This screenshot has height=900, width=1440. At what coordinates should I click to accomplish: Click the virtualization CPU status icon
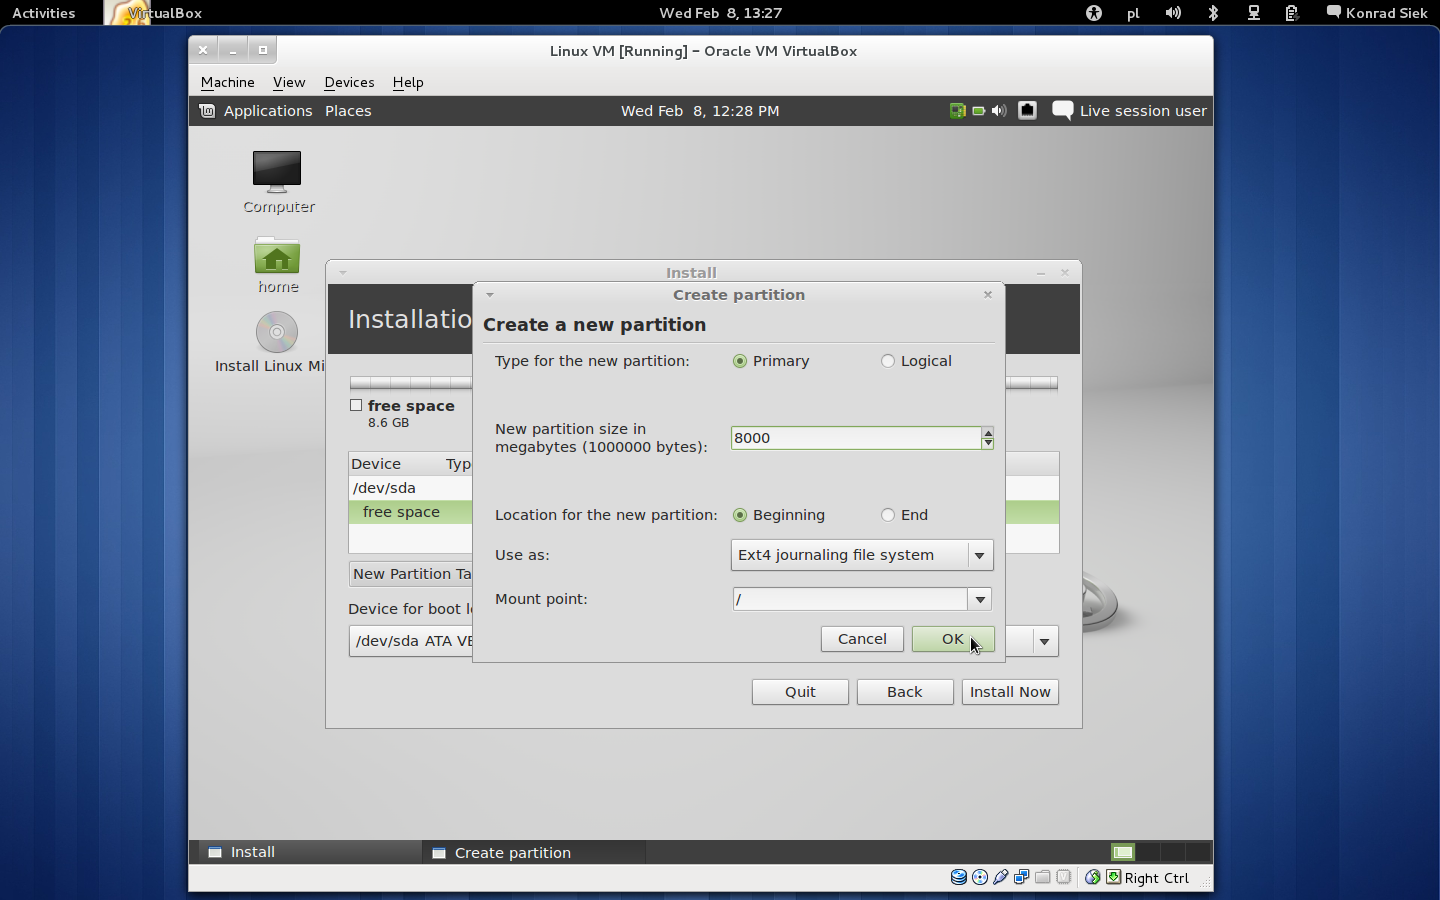click(x=1064, y=877)
